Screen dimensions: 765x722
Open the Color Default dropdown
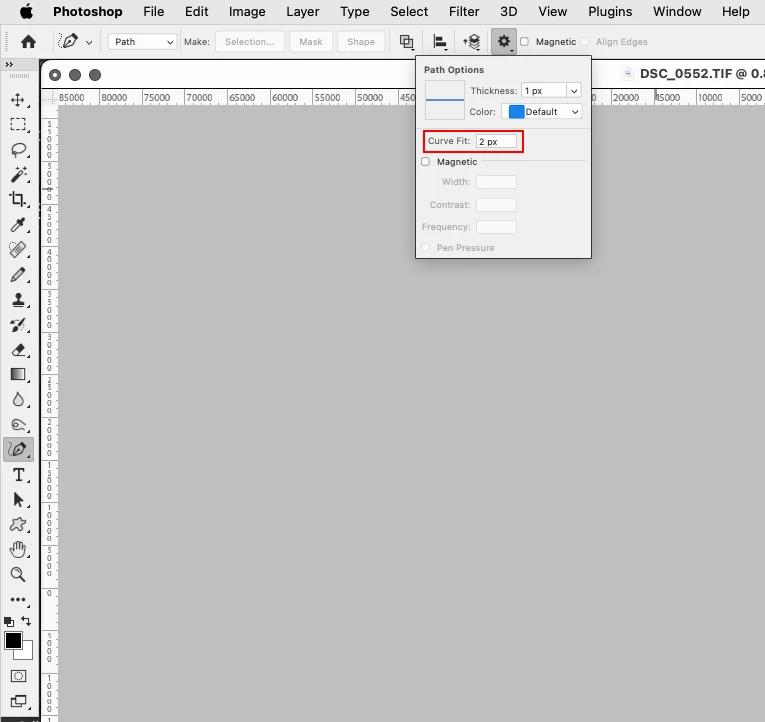click(x=544, y=112)
